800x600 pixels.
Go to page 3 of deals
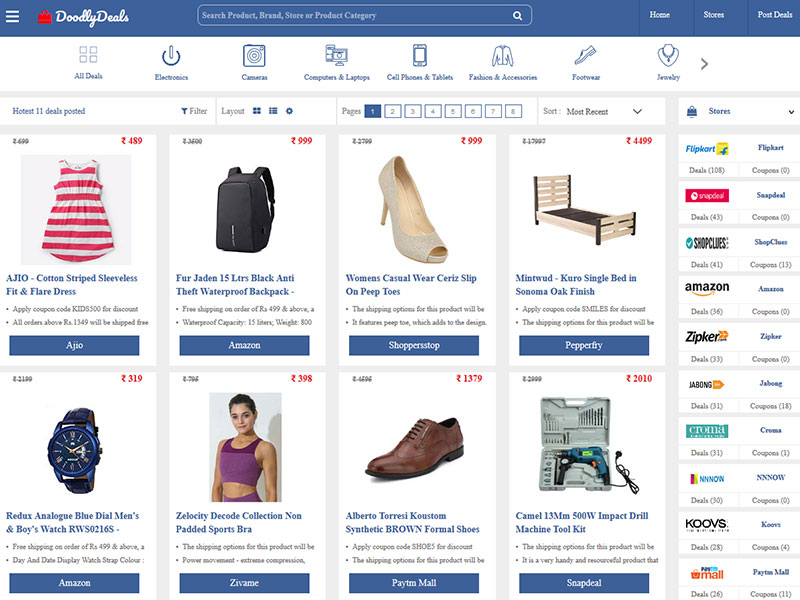[413, 111]
